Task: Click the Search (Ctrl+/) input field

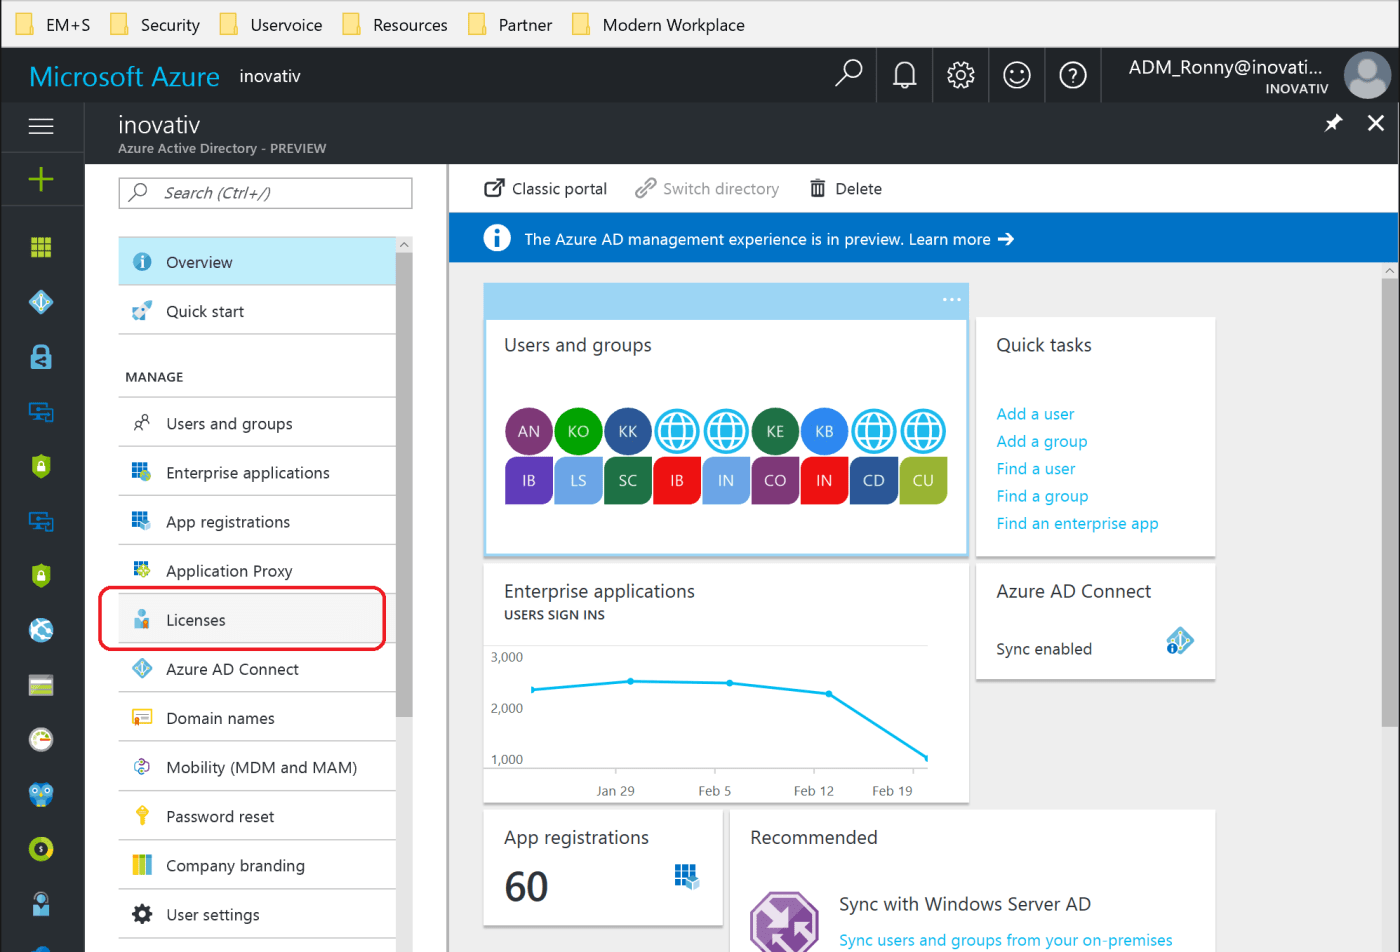Action: click(265, 193)
